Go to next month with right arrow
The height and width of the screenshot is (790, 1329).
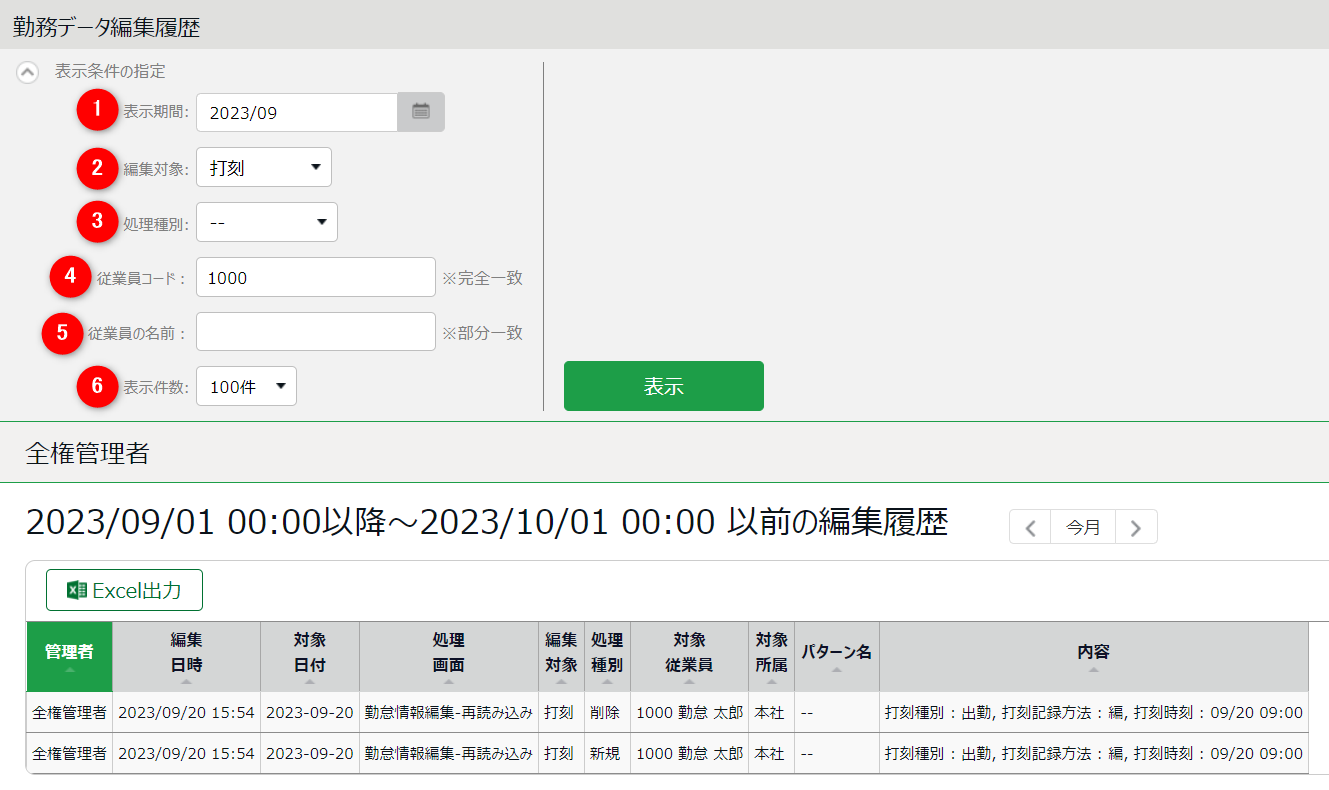1135,527
